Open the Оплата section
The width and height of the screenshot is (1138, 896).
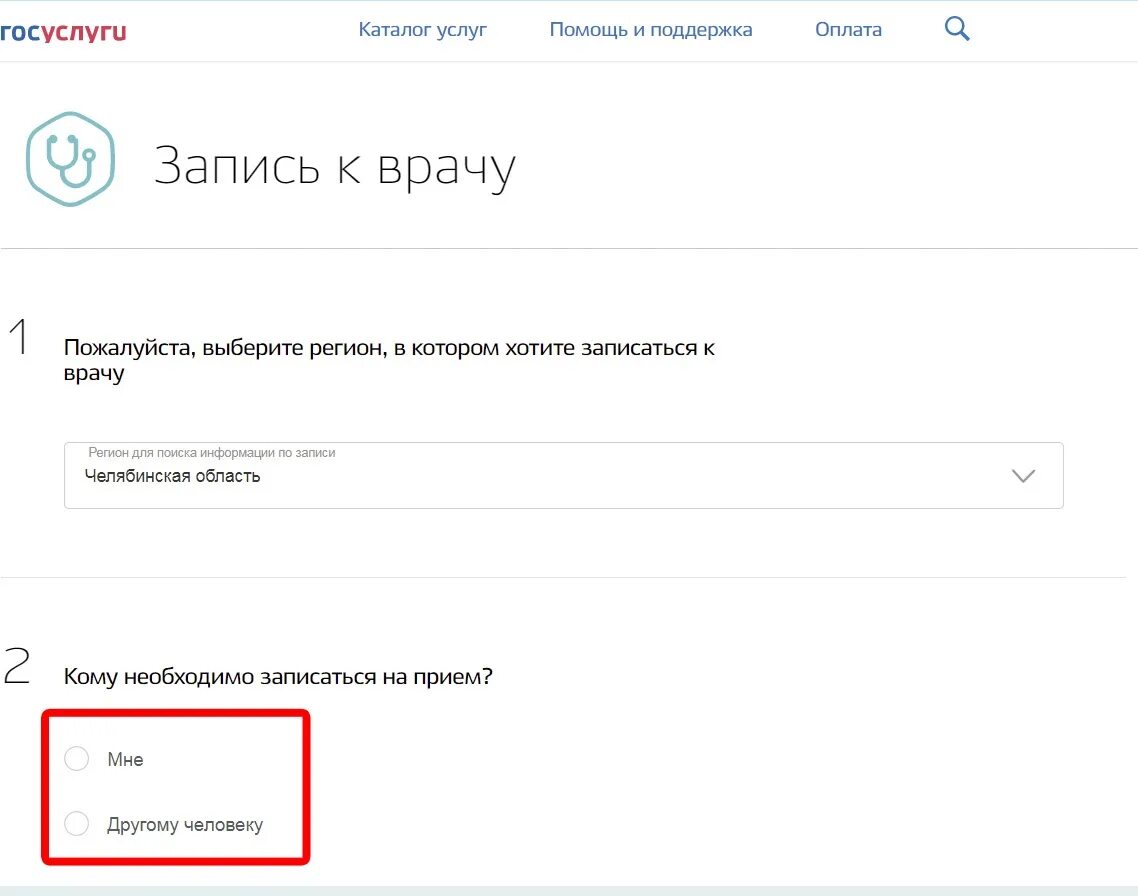(x=848, y=30)
